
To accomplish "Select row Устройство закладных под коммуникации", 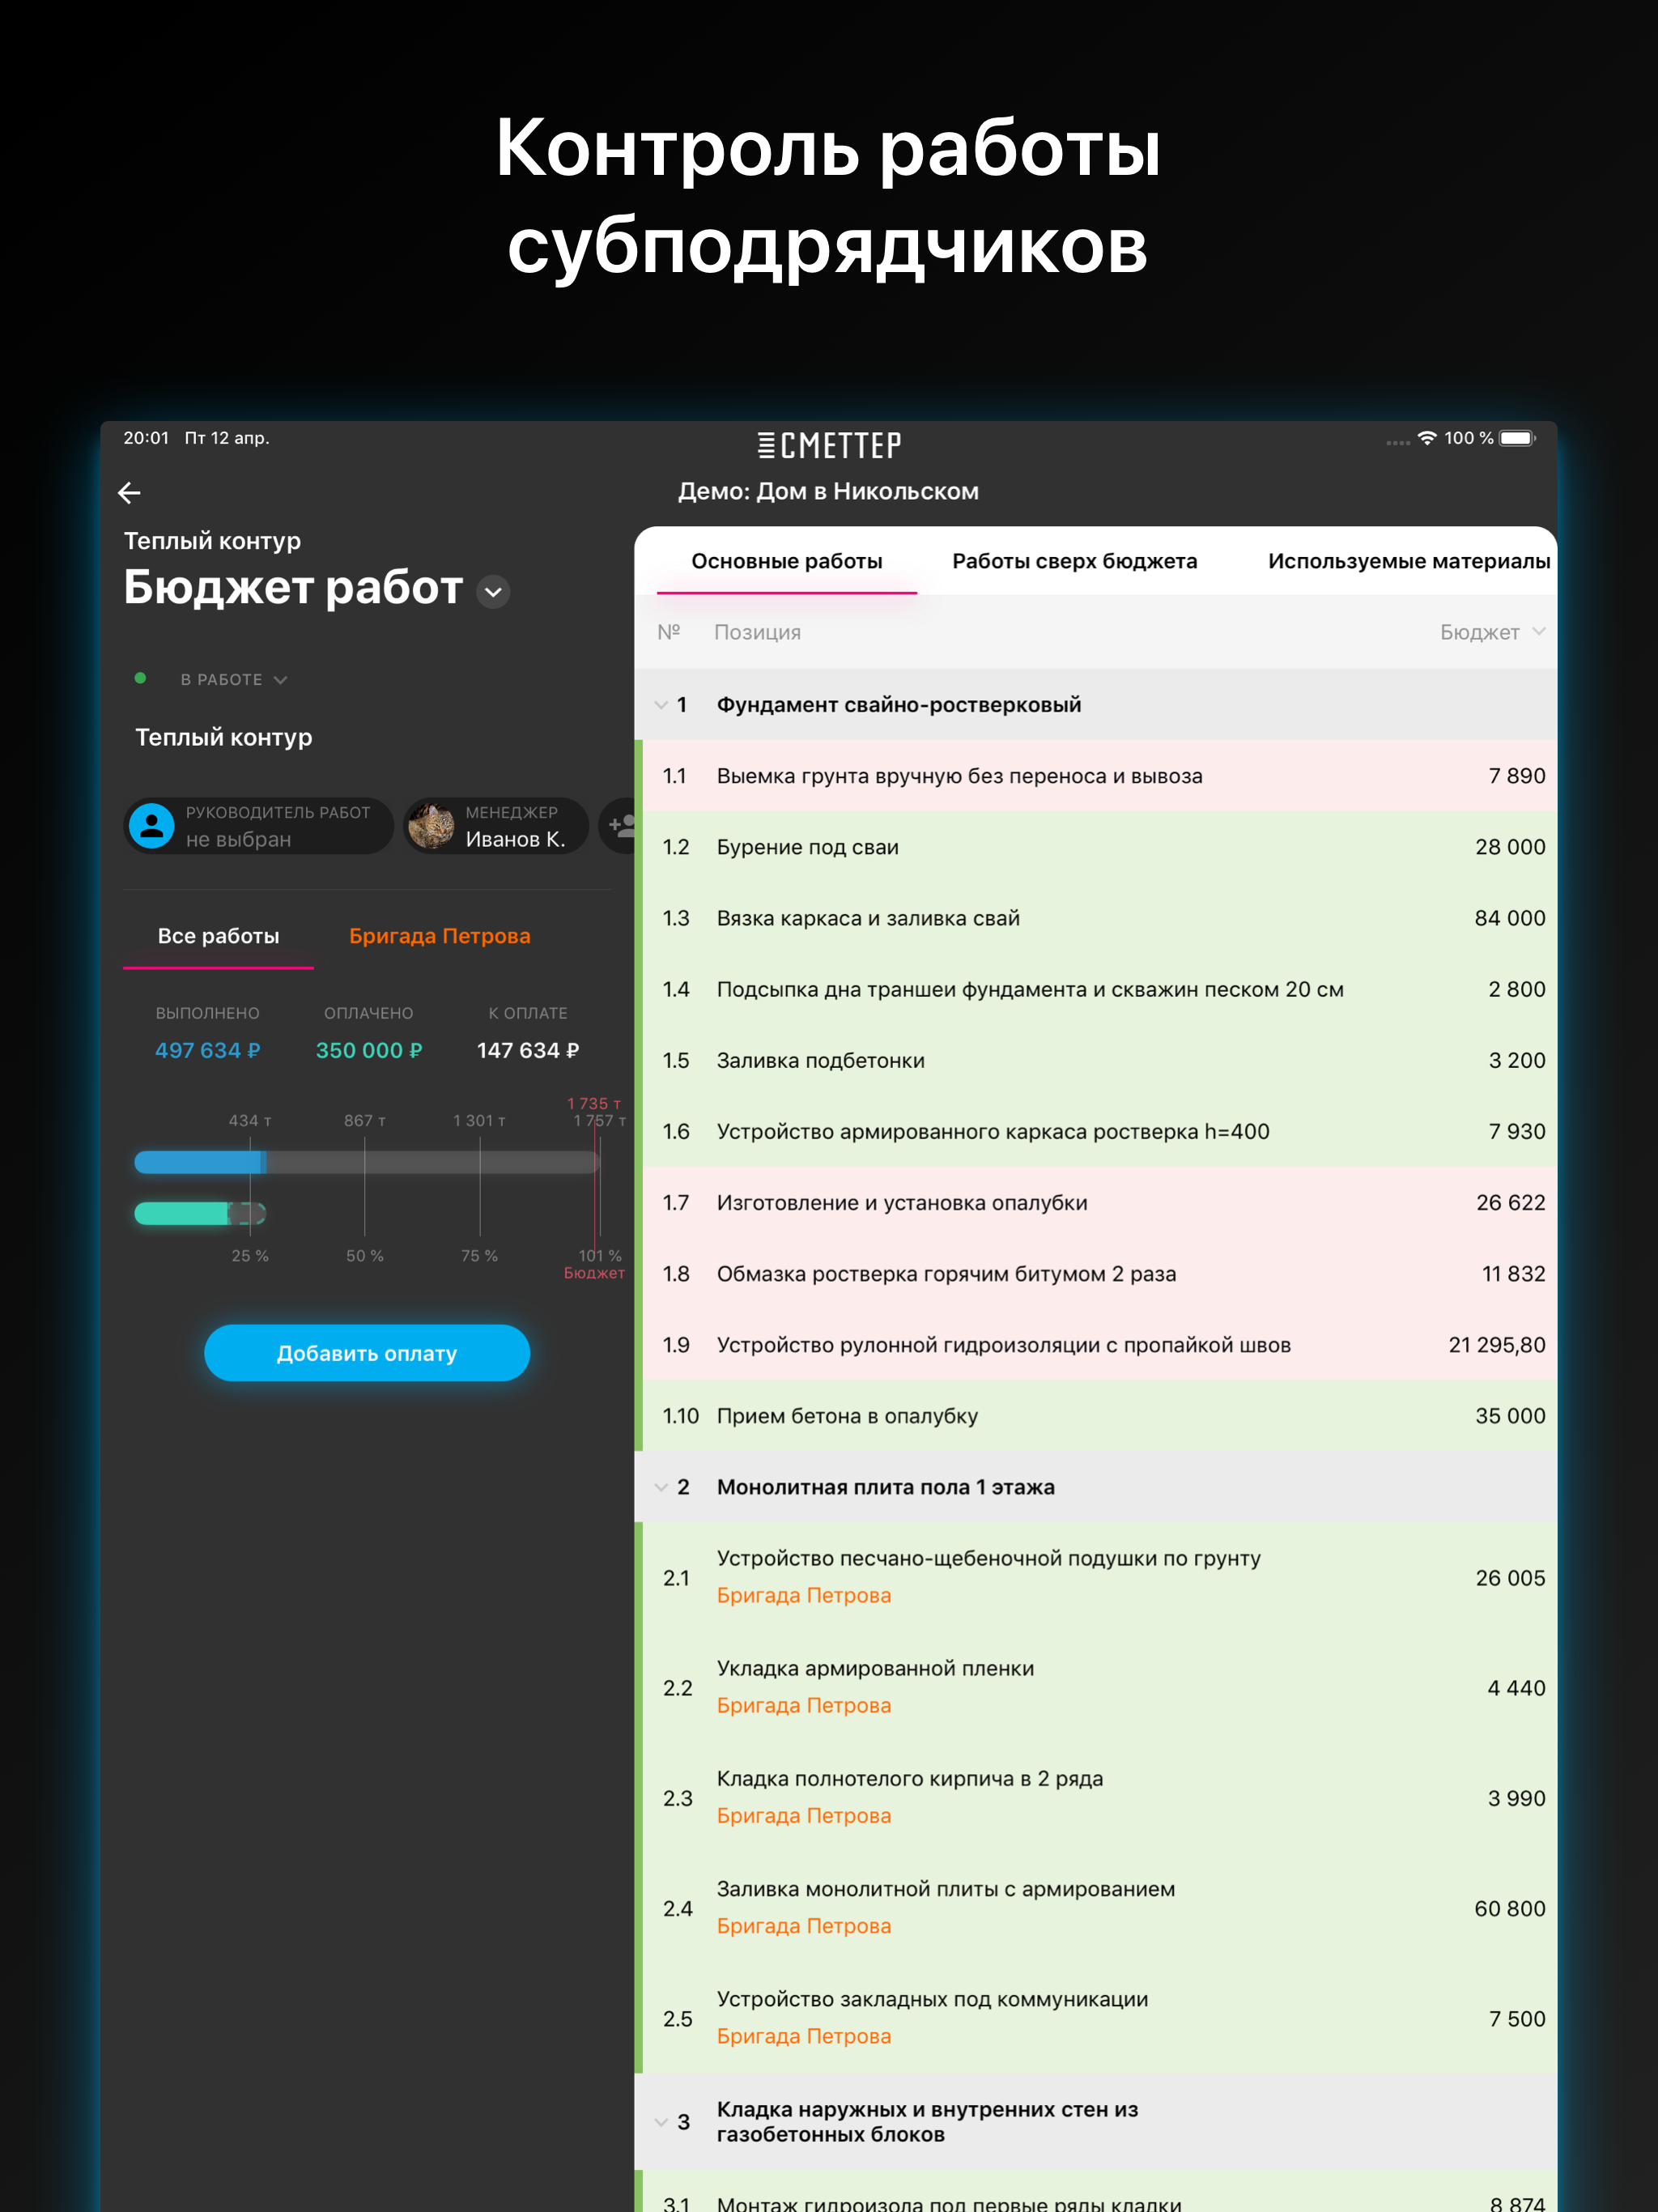I will pyautogui.click(x=1095, y=2019).
